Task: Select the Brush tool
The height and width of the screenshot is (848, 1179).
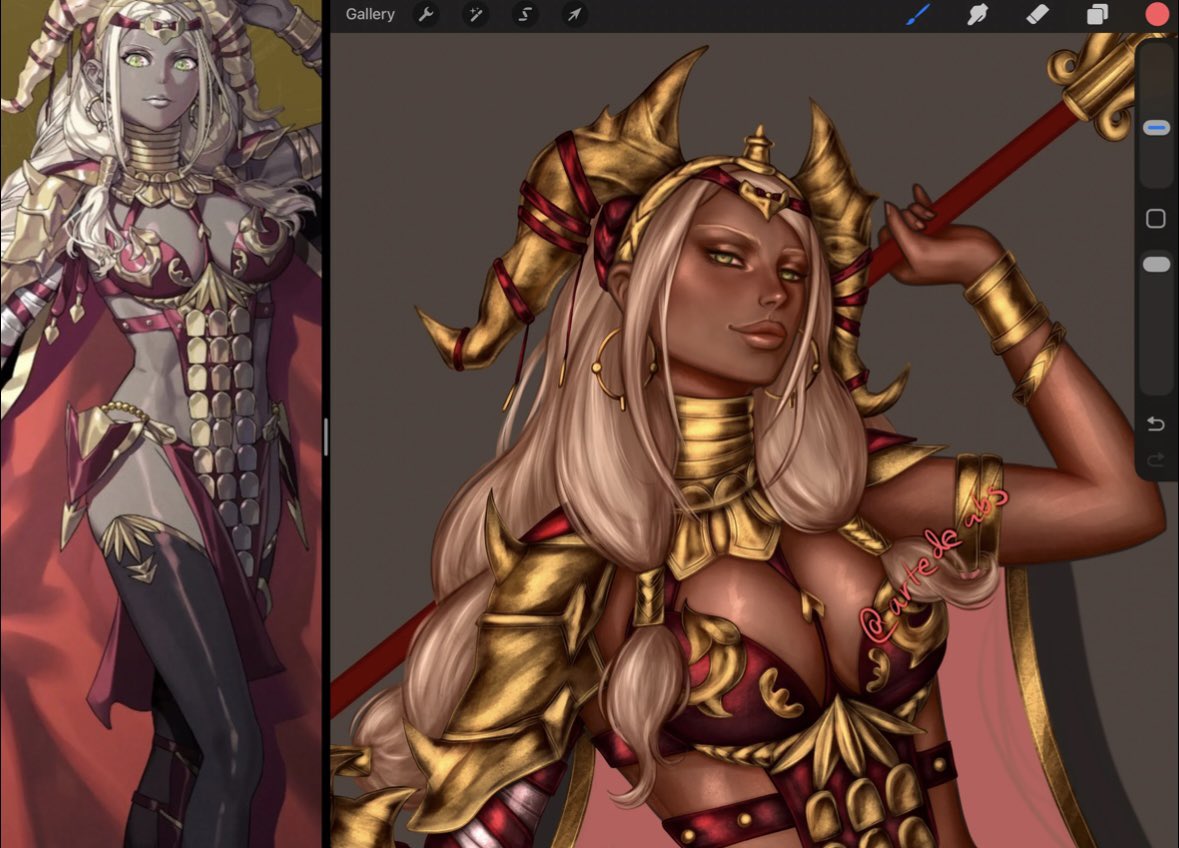Action: (918, 14)
